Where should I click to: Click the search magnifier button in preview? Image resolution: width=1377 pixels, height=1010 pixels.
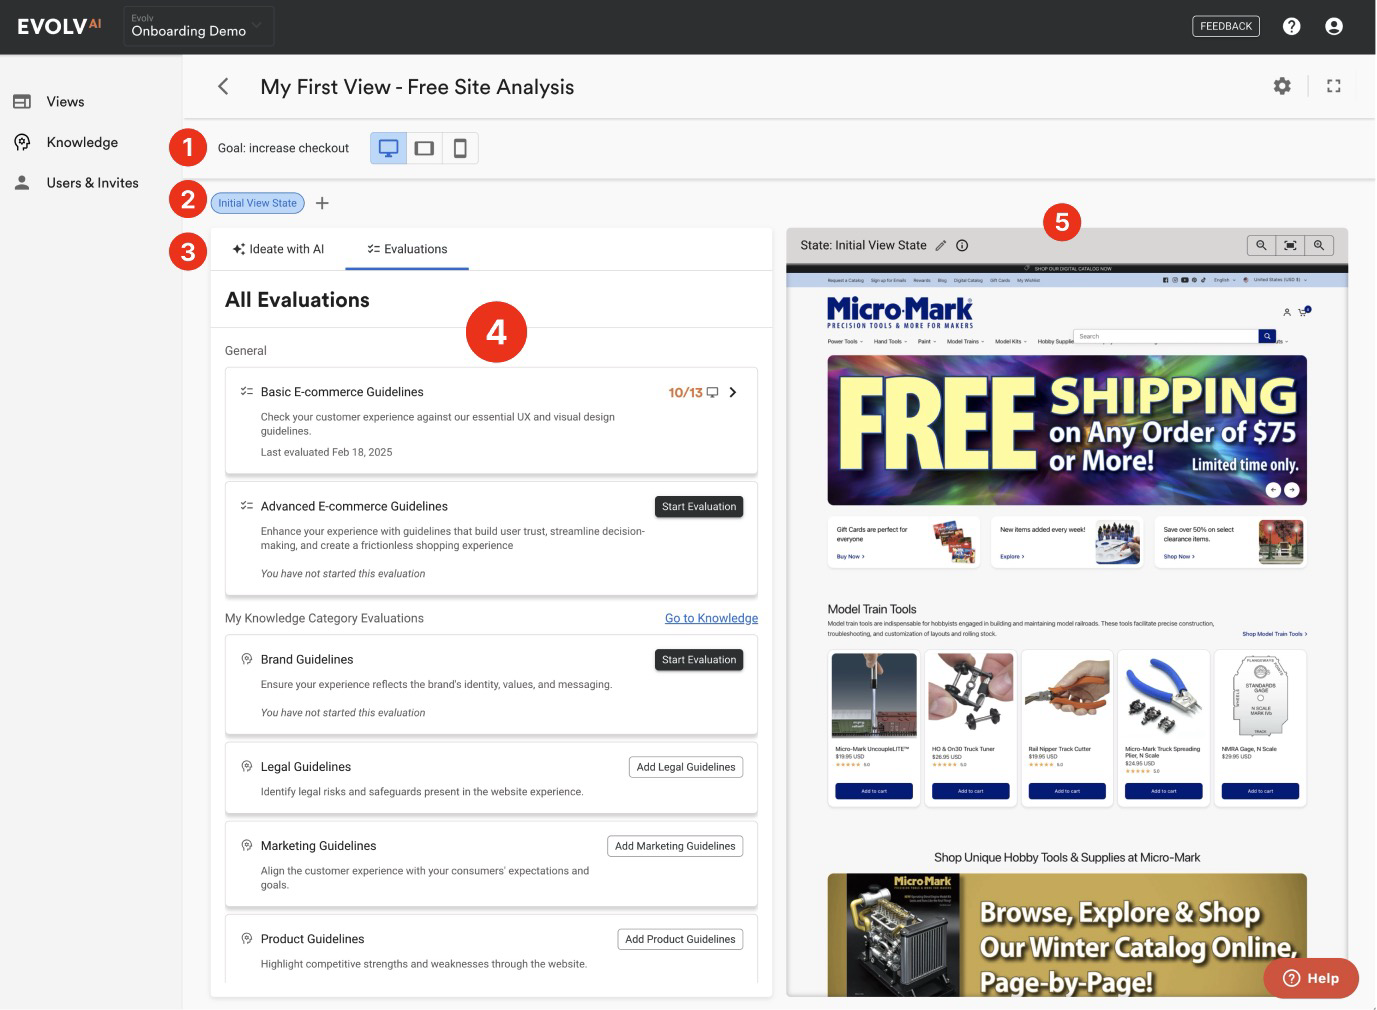coord(1267,337)
